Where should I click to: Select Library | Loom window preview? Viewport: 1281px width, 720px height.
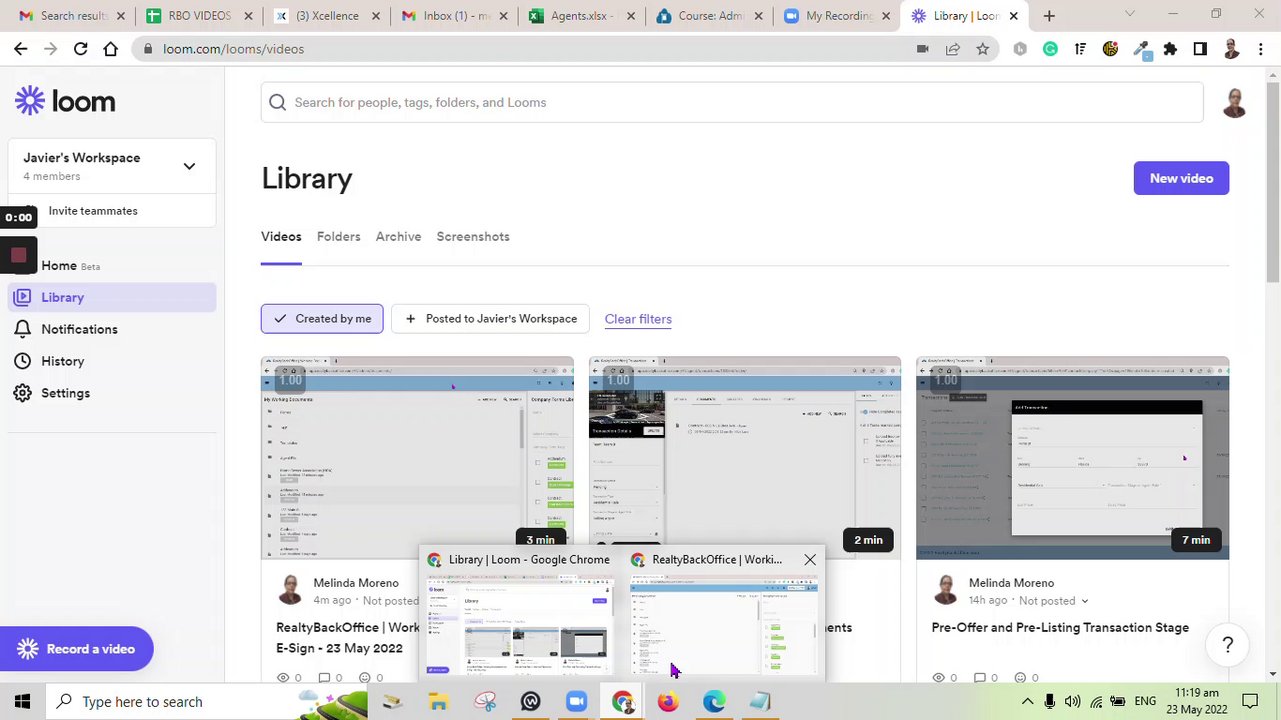(519, 614)
